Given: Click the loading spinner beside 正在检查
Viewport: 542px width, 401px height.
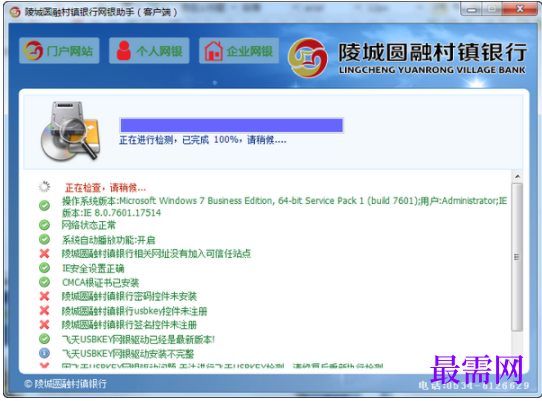Looking at the screenshot, I should pyautogui.click(x=44, y=187).
